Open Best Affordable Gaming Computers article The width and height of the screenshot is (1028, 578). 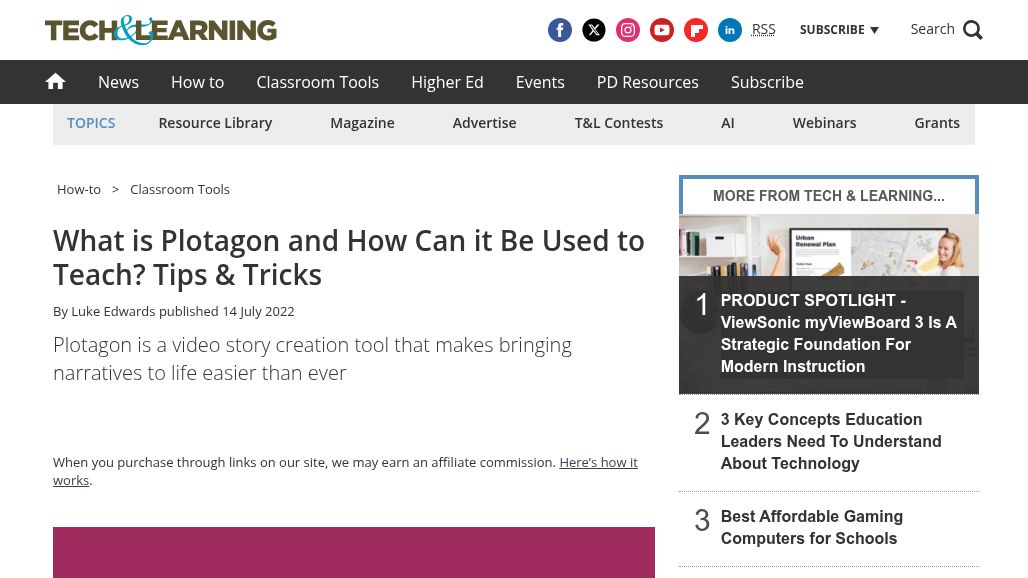pos(812,528)
